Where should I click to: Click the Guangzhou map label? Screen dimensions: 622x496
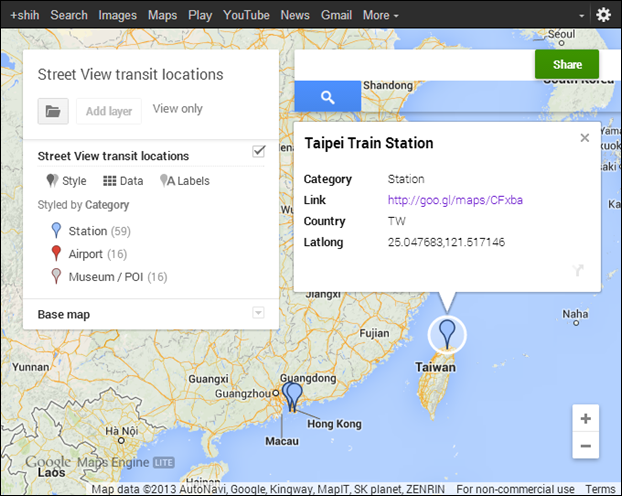[x=243, y=394]
